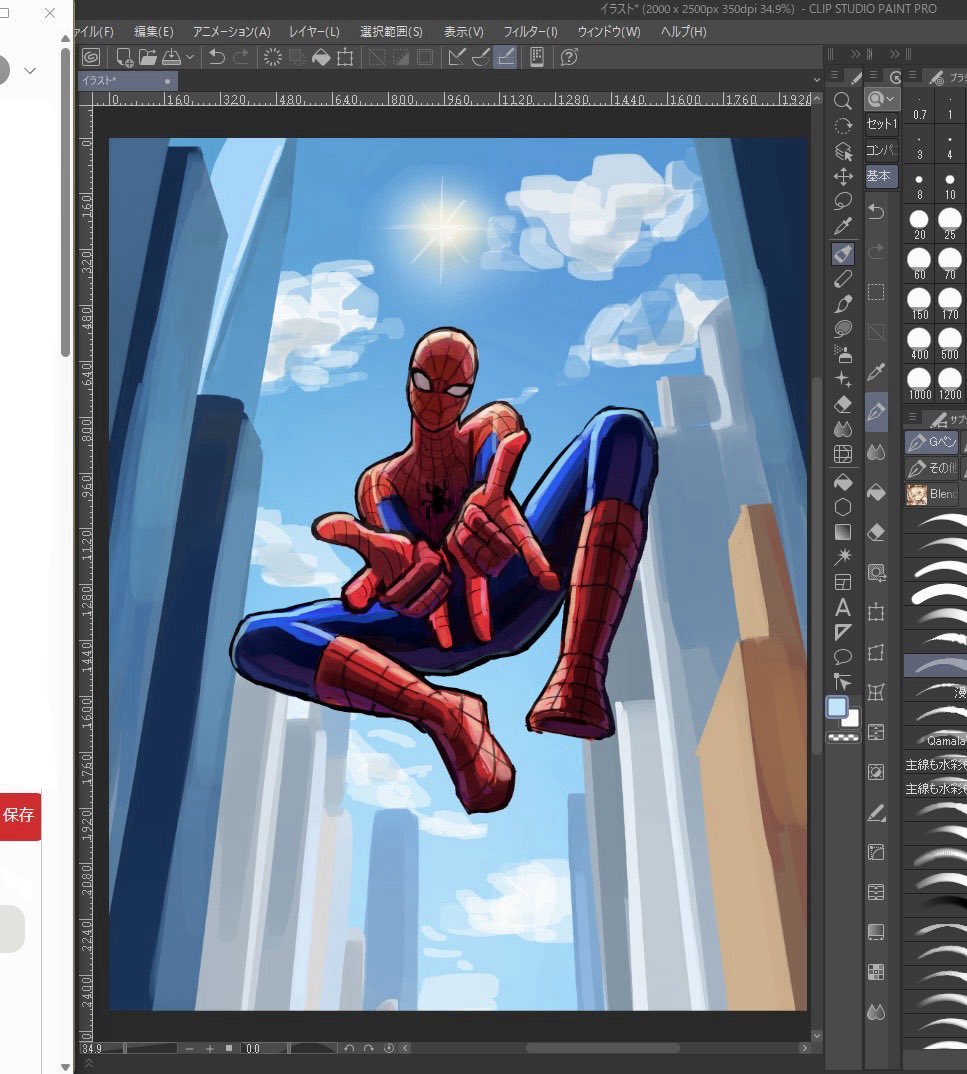Select transparent color checkered swatch
The image size is (967, 1074).
(x=844, y=738)
